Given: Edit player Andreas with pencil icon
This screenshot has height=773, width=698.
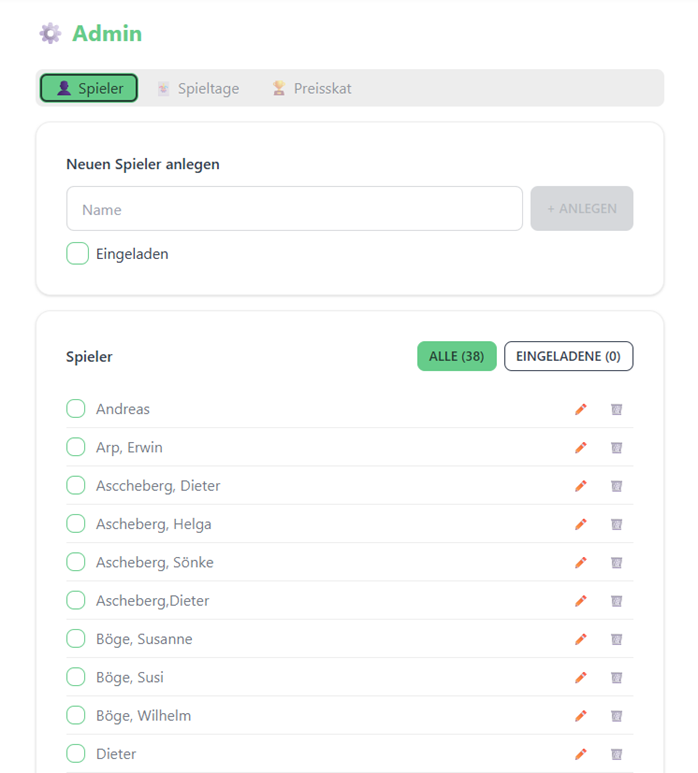Looking at the screenshot, I should (x=581, y=409).
